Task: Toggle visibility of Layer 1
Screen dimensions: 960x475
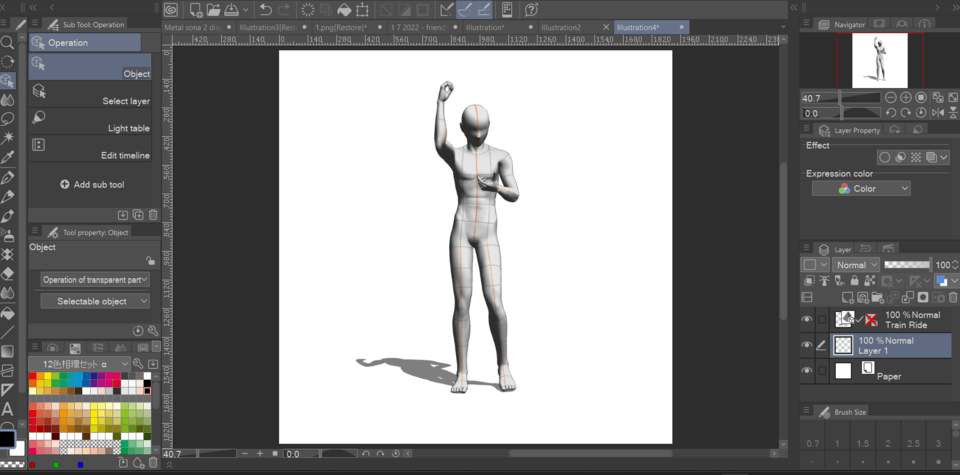Action: point(807,345)
